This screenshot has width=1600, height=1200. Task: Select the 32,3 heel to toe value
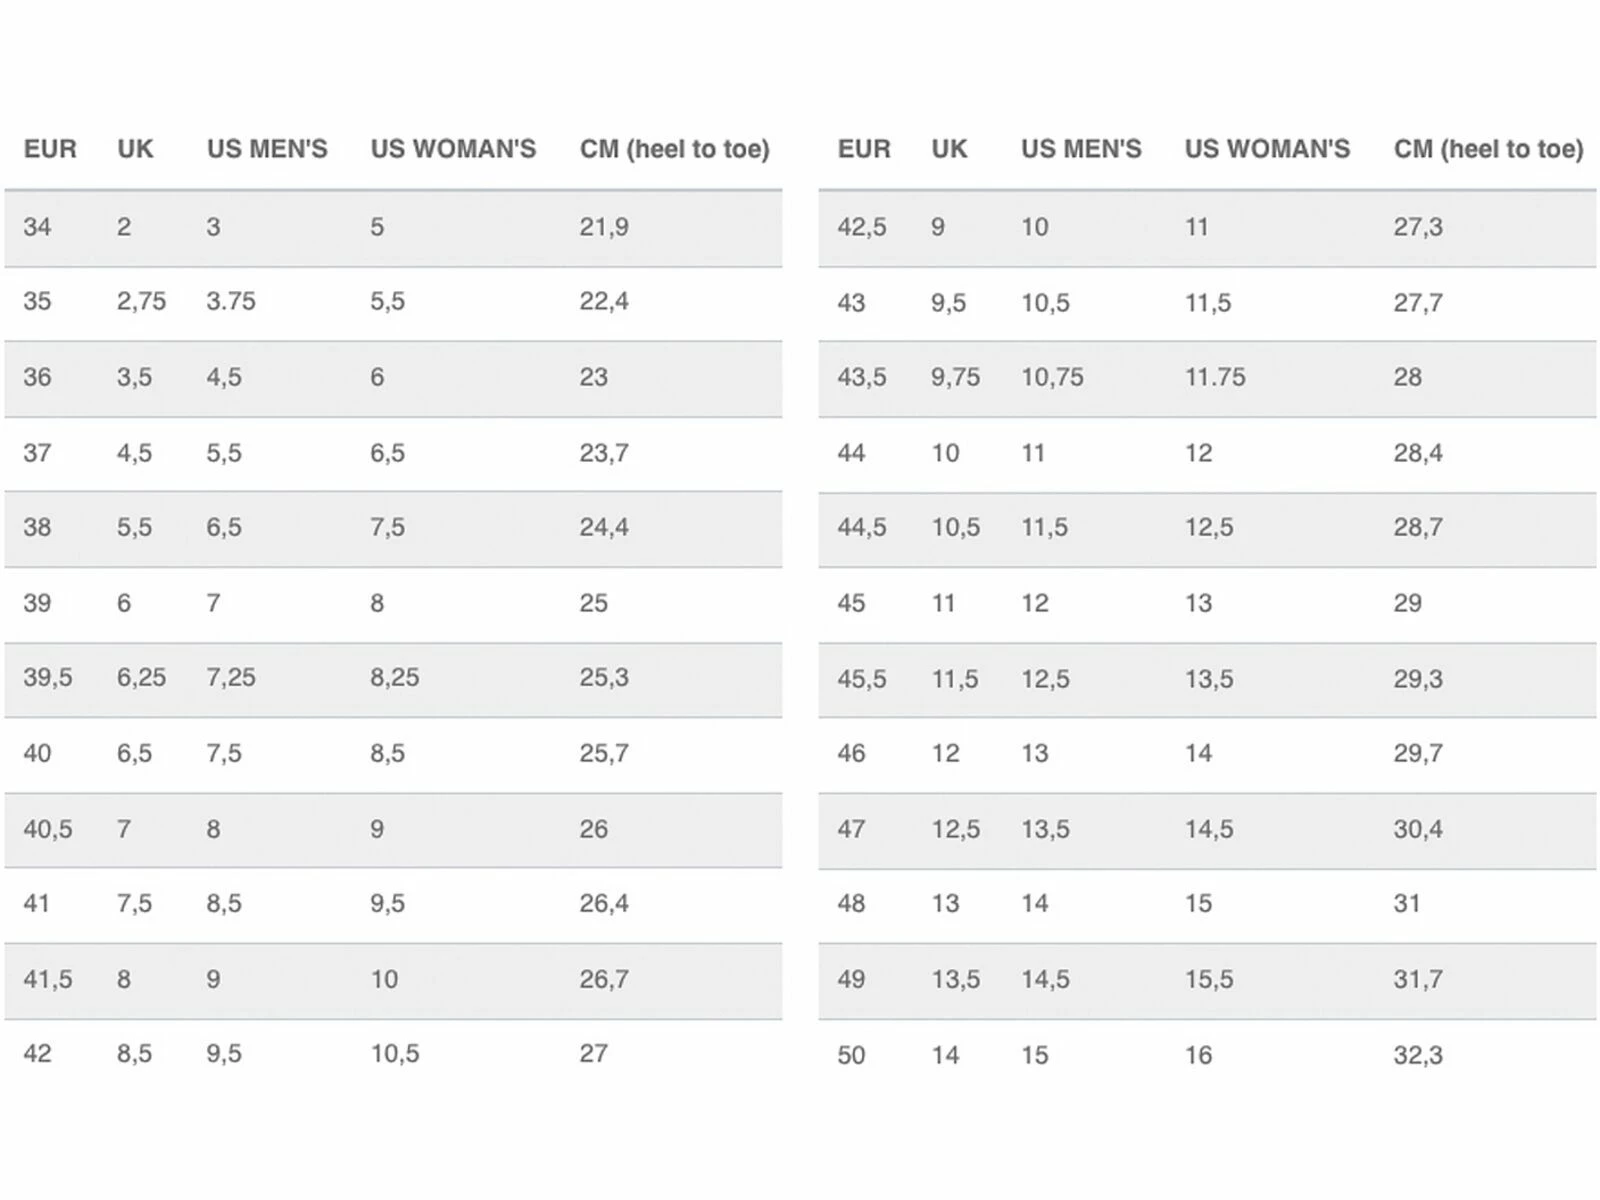1418,1055
